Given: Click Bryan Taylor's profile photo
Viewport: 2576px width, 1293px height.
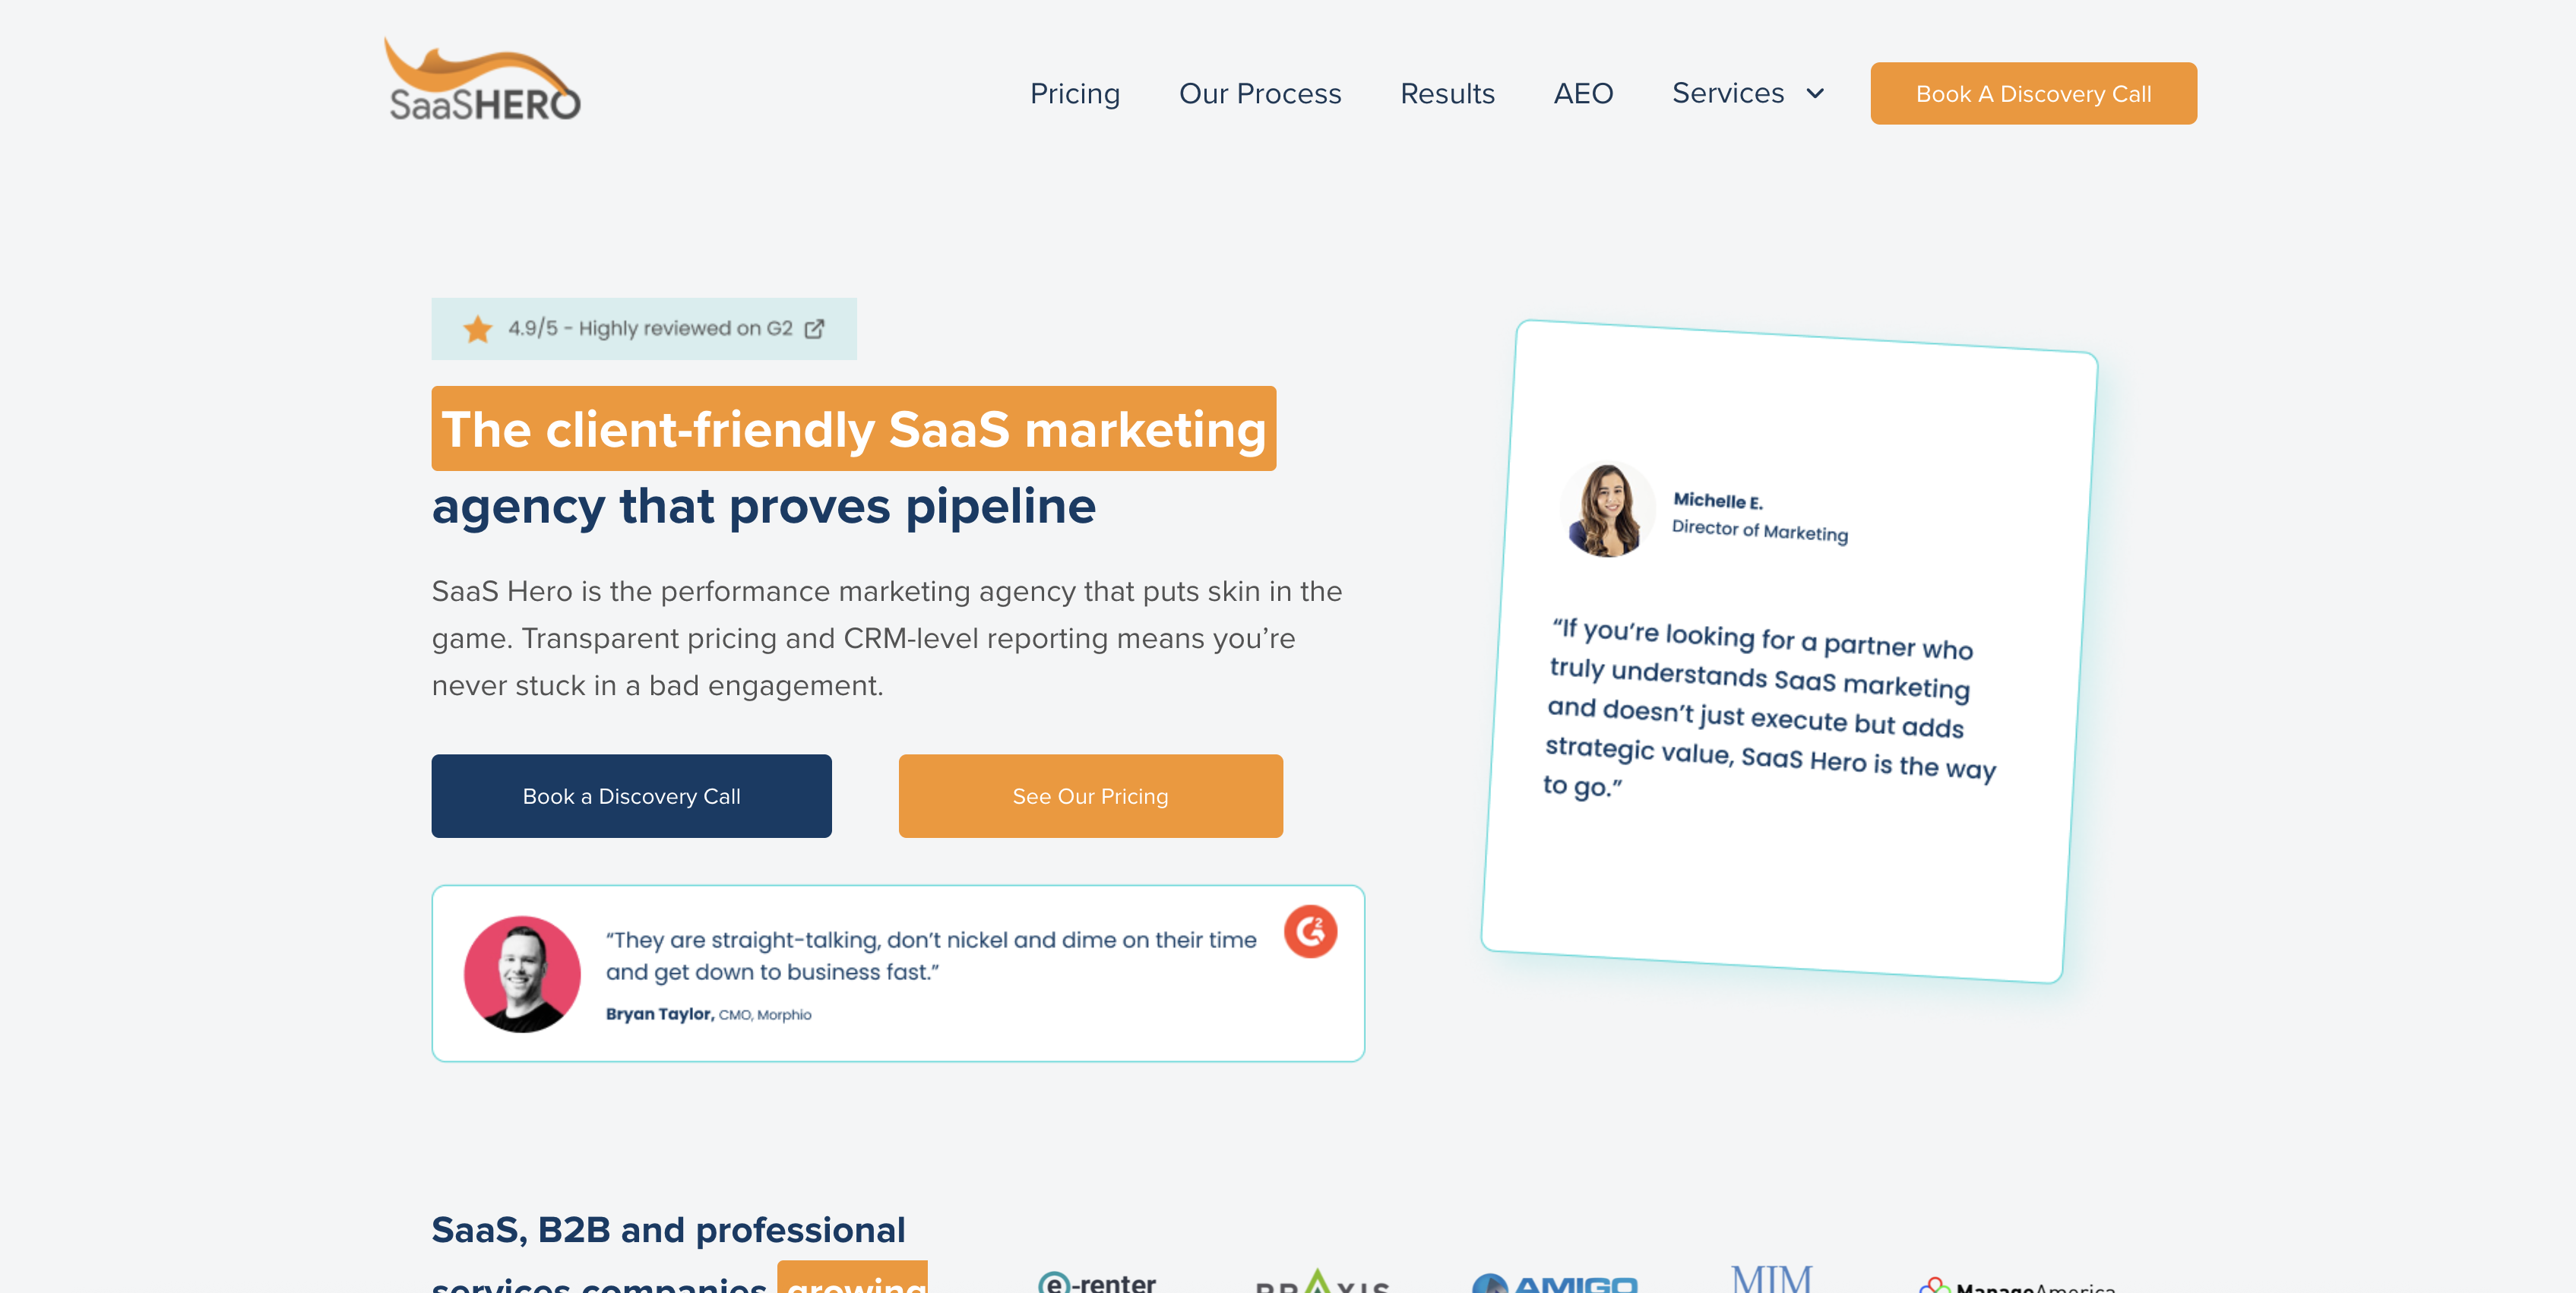Looking at the screenshot, I should (522, 974).
